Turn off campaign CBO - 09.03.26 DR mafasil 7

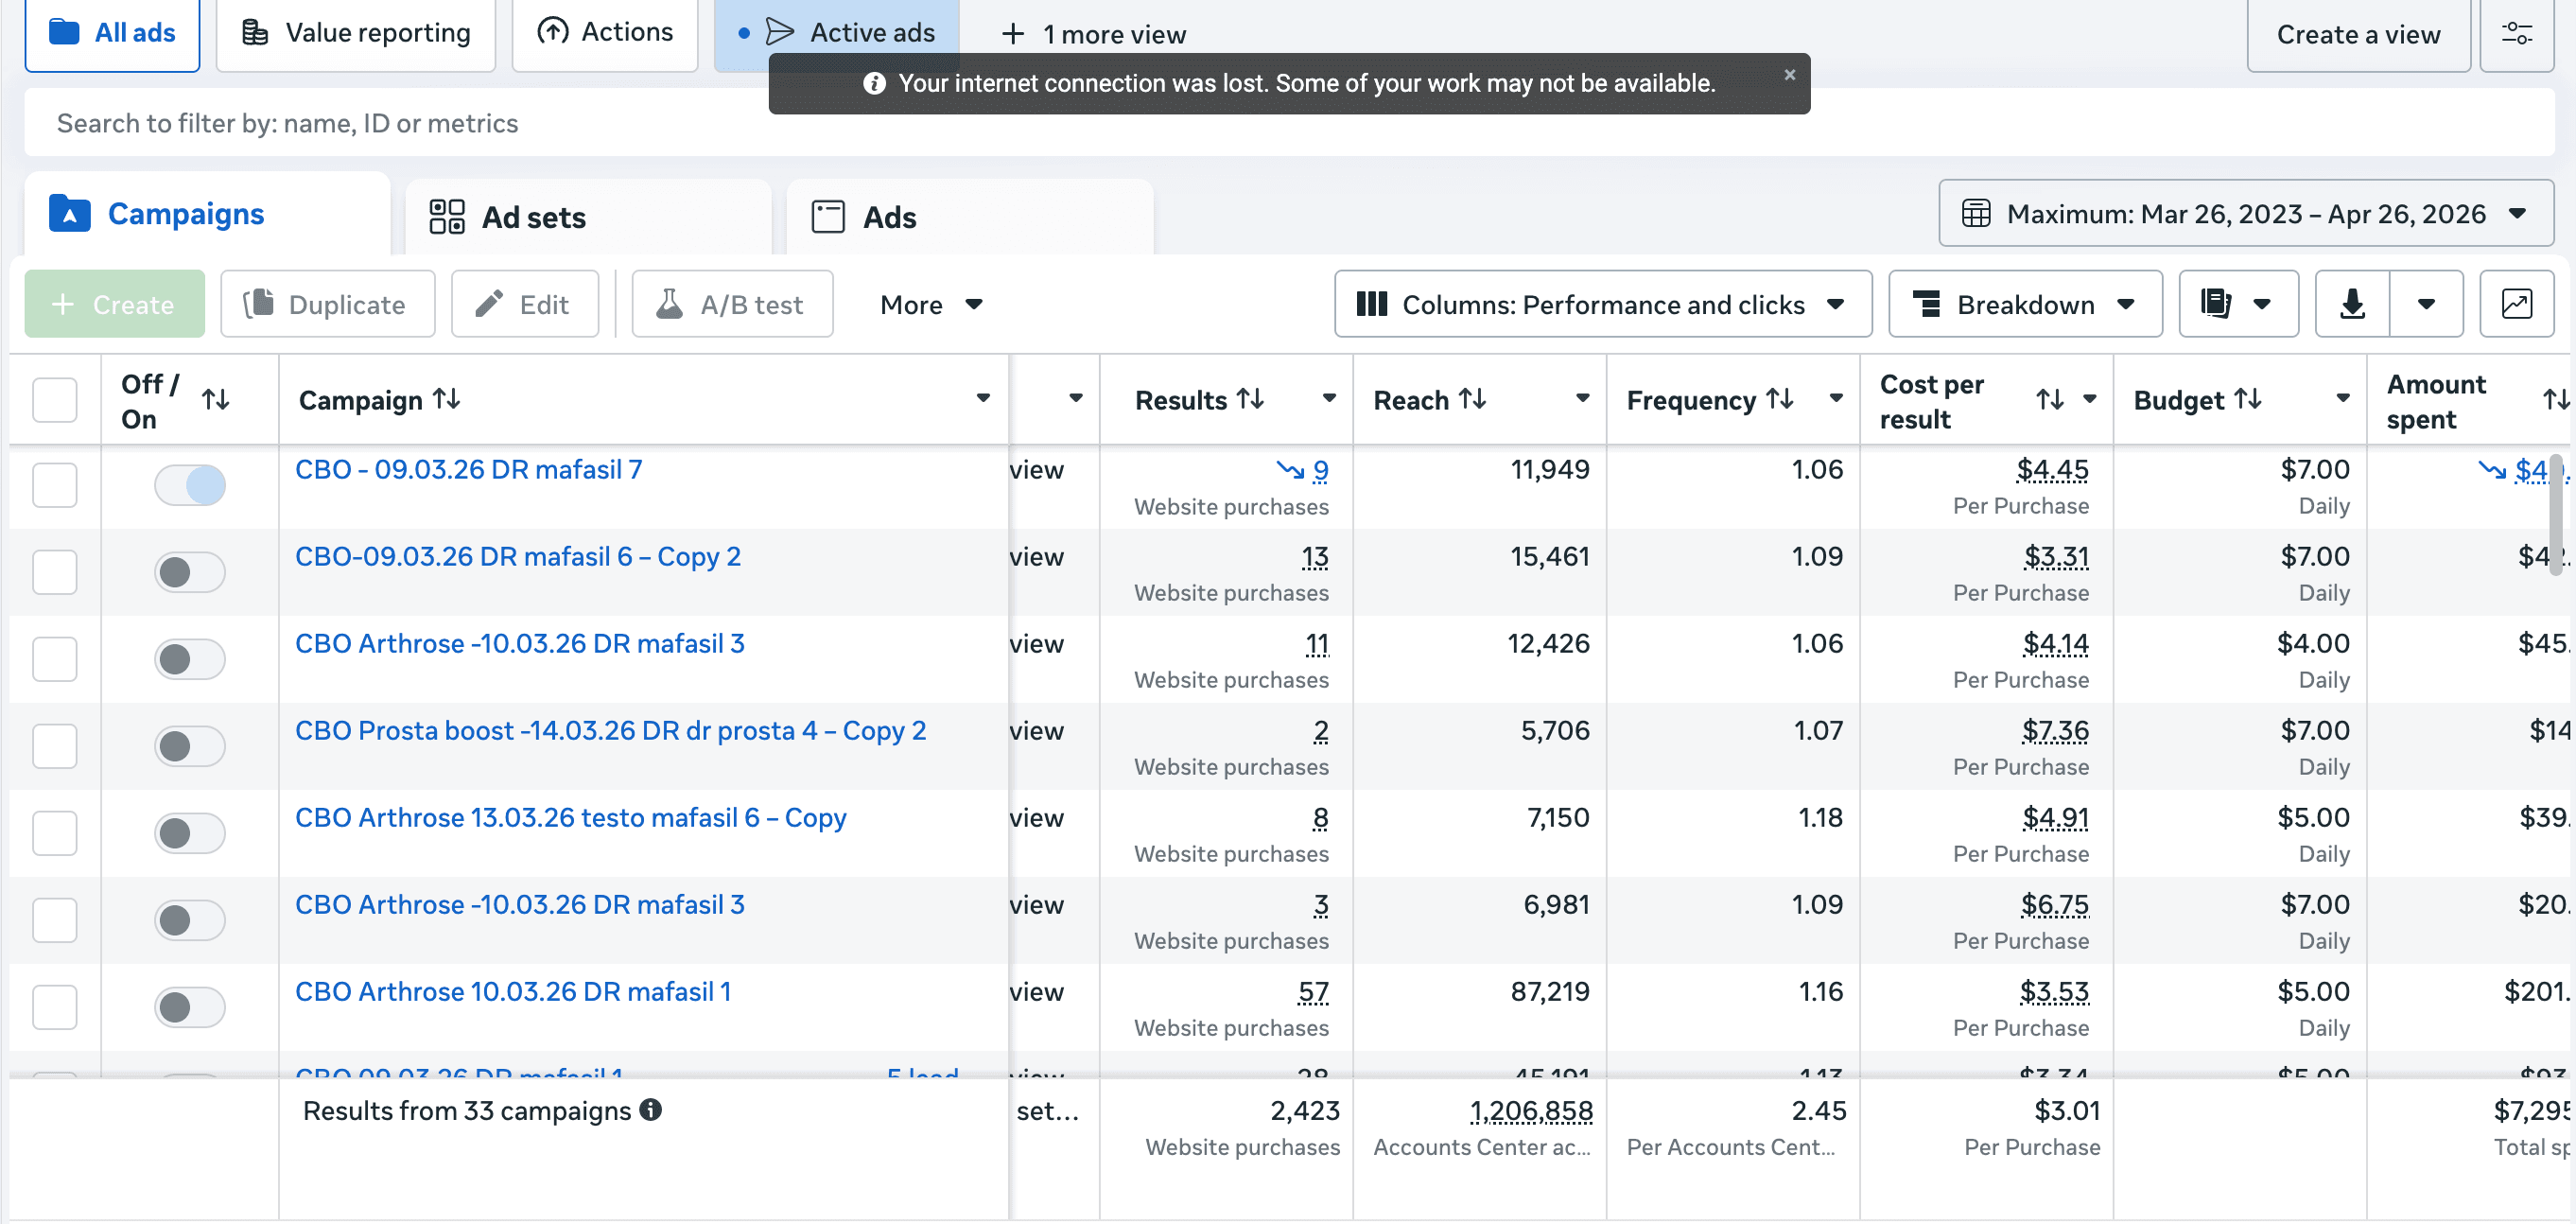coord(189,485)
